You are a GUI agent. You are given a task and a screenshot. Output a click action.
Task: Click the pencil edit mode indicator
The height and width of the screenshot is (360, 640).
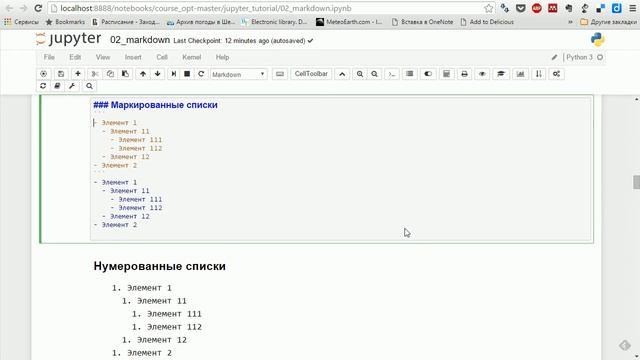554,58
